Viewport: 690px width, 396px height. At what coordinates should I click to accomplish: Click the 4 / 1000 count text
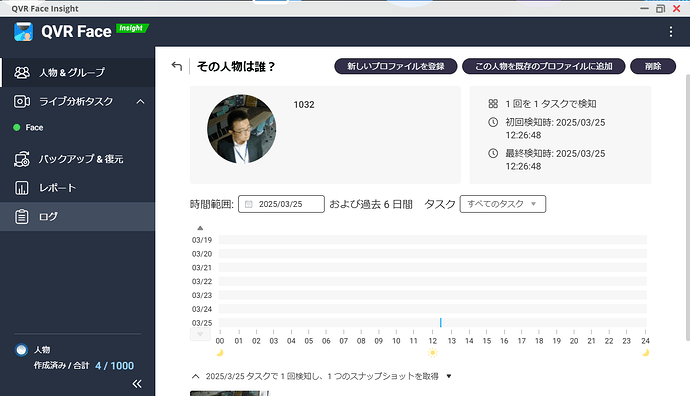114,366
